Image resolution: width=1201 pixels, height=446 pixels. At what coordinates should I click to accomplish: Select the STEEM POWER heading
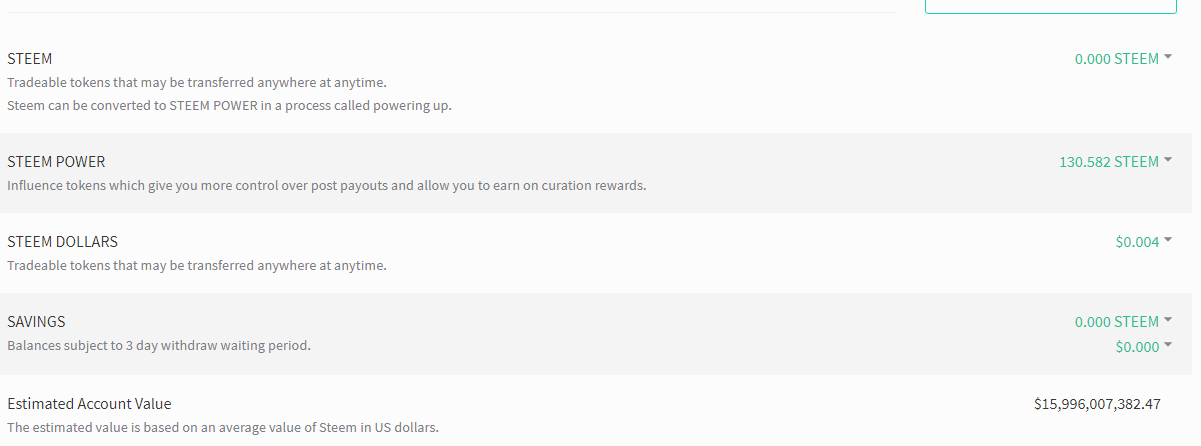[56, 162]
